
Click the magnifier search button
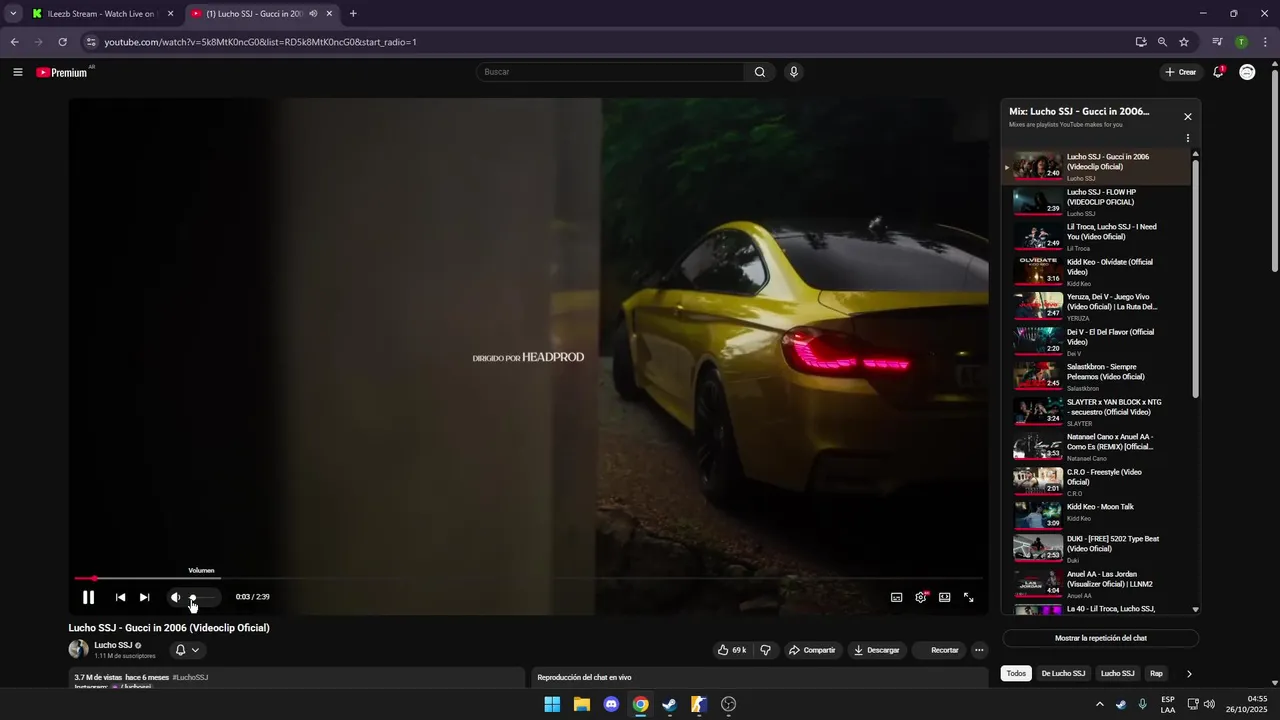(x=760, y=72)
